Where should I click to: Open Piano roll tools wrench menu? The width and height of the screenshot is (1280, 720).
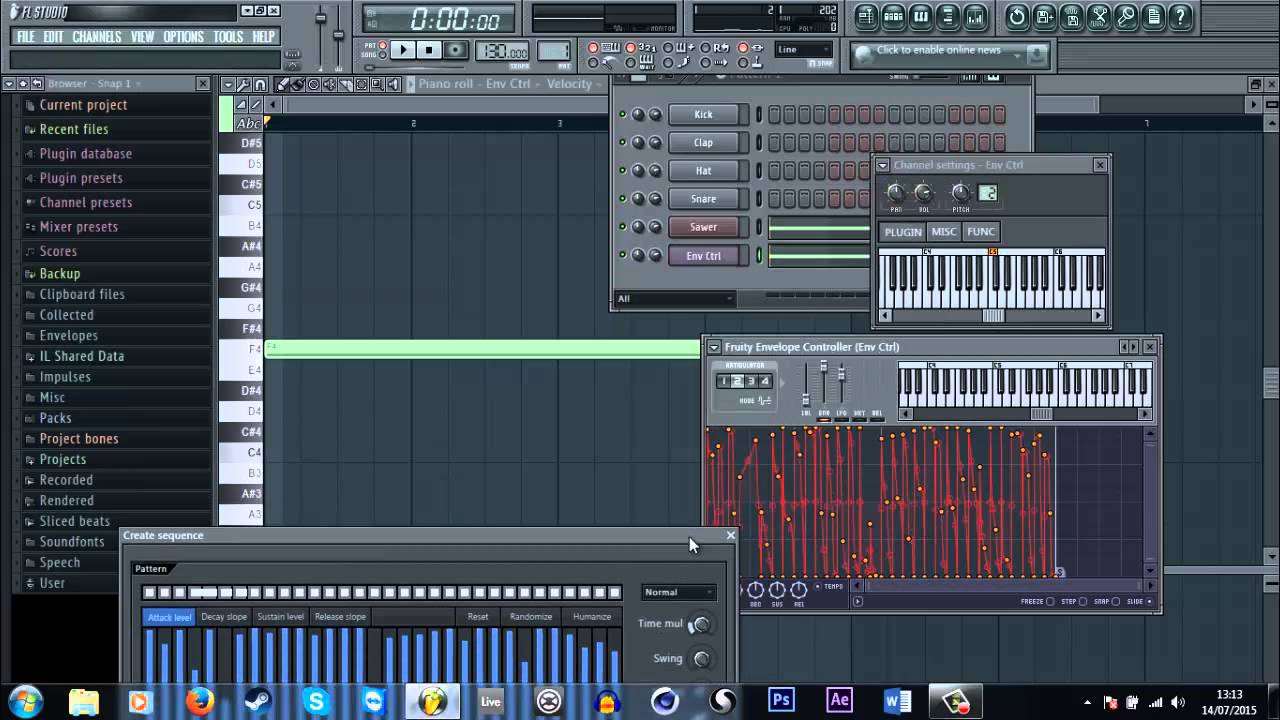tap(243, 84)
